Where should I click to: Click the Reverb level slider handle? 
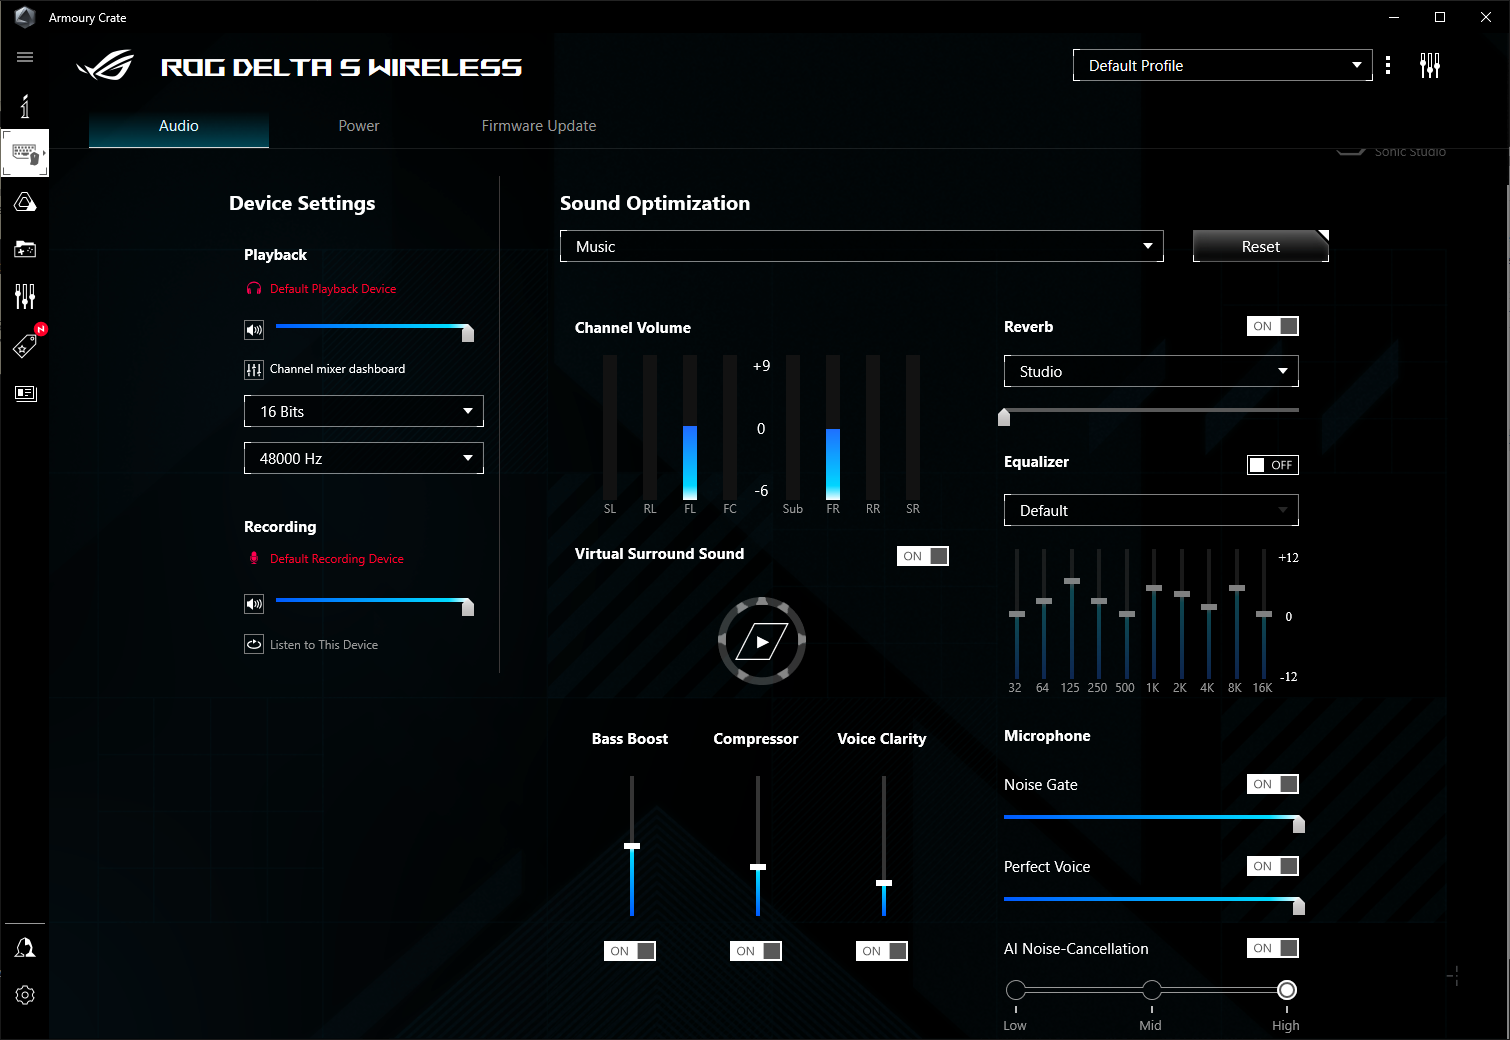(x=1004, y=416)
